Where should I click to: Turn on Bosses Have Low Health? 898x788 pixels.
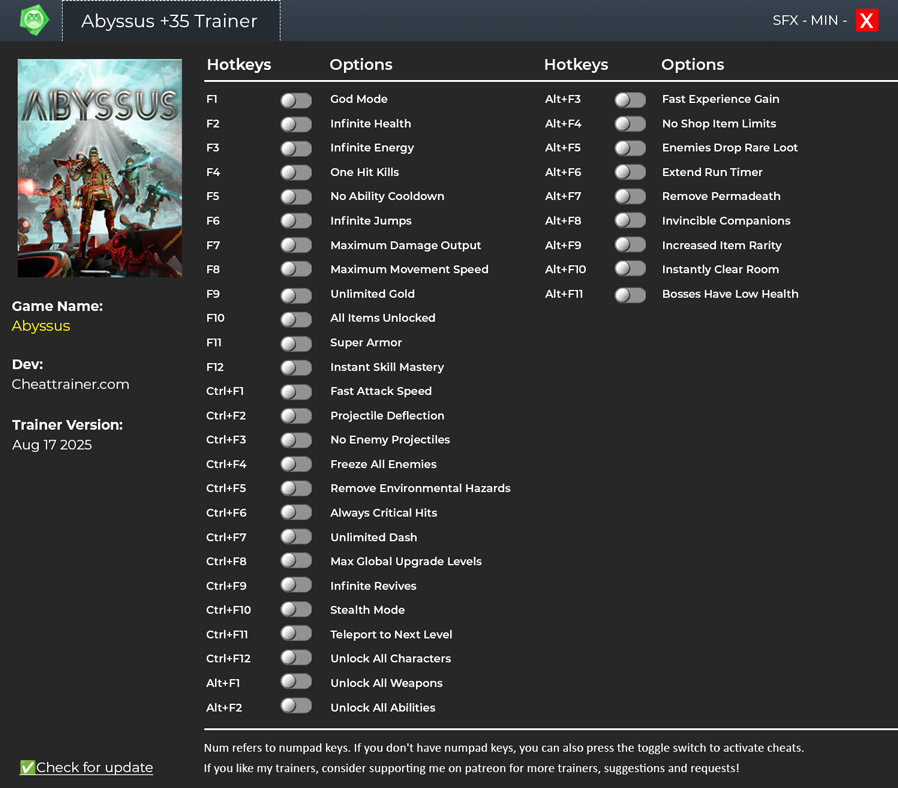pyautogui.click(x=630, y=295)
